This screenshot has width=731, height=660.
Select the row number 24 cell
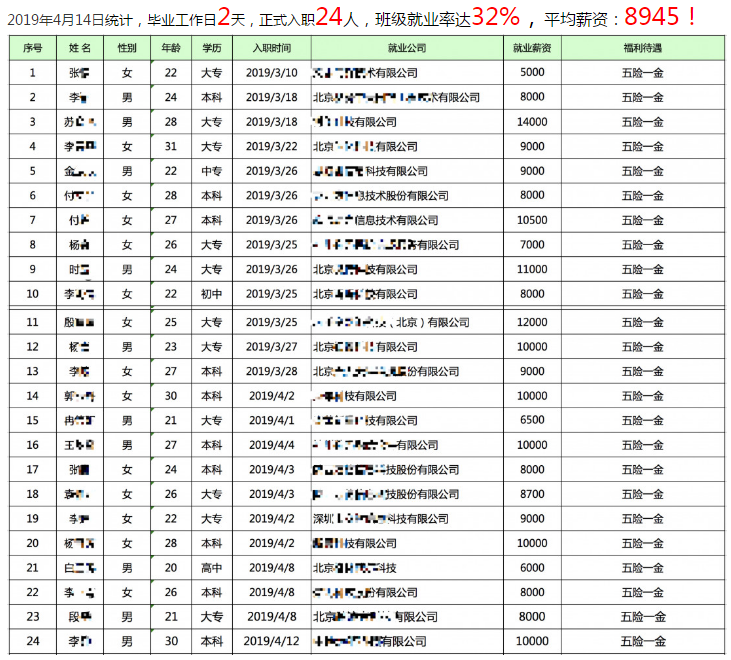tap(32, 641)
